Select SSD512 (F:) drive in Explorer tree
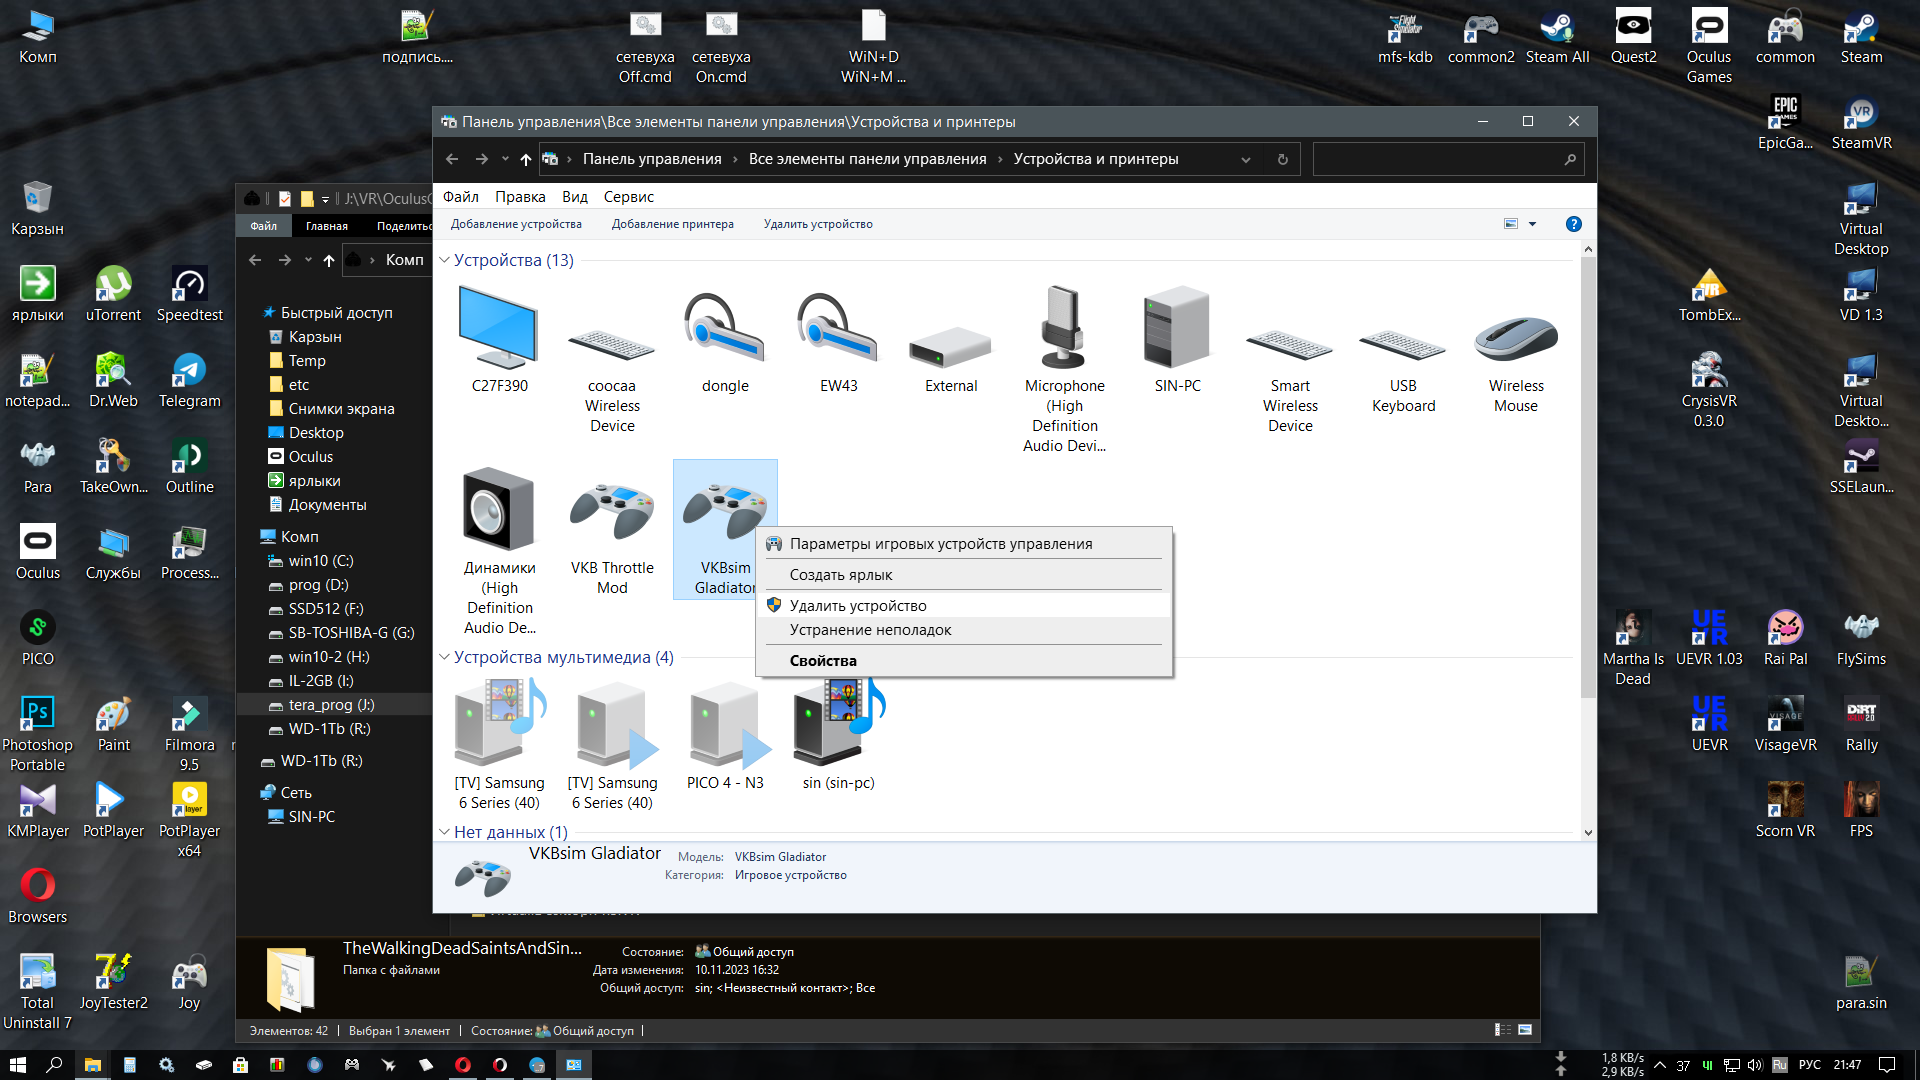The image size is (1920, 1080). tap(326, 609)
